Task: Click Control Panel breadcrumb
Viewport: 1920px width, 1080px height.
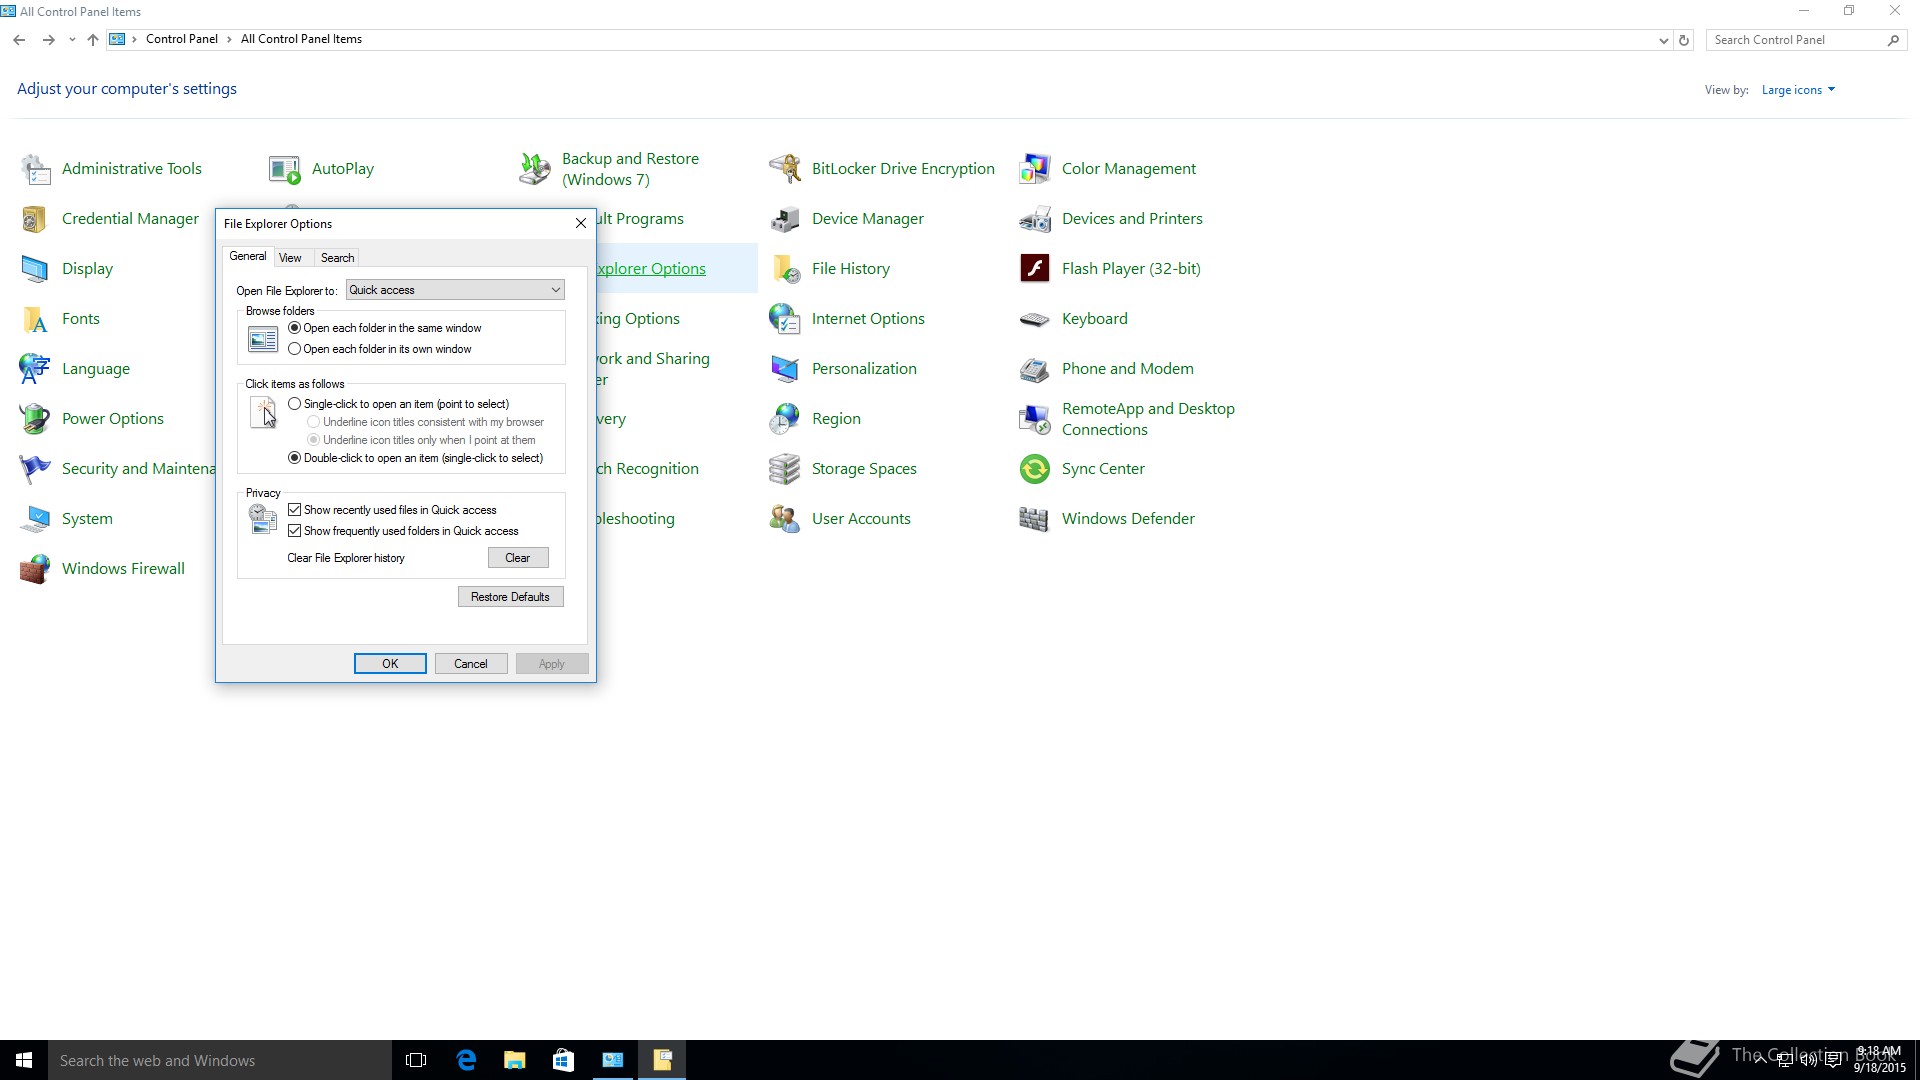Action: point(182,39)
